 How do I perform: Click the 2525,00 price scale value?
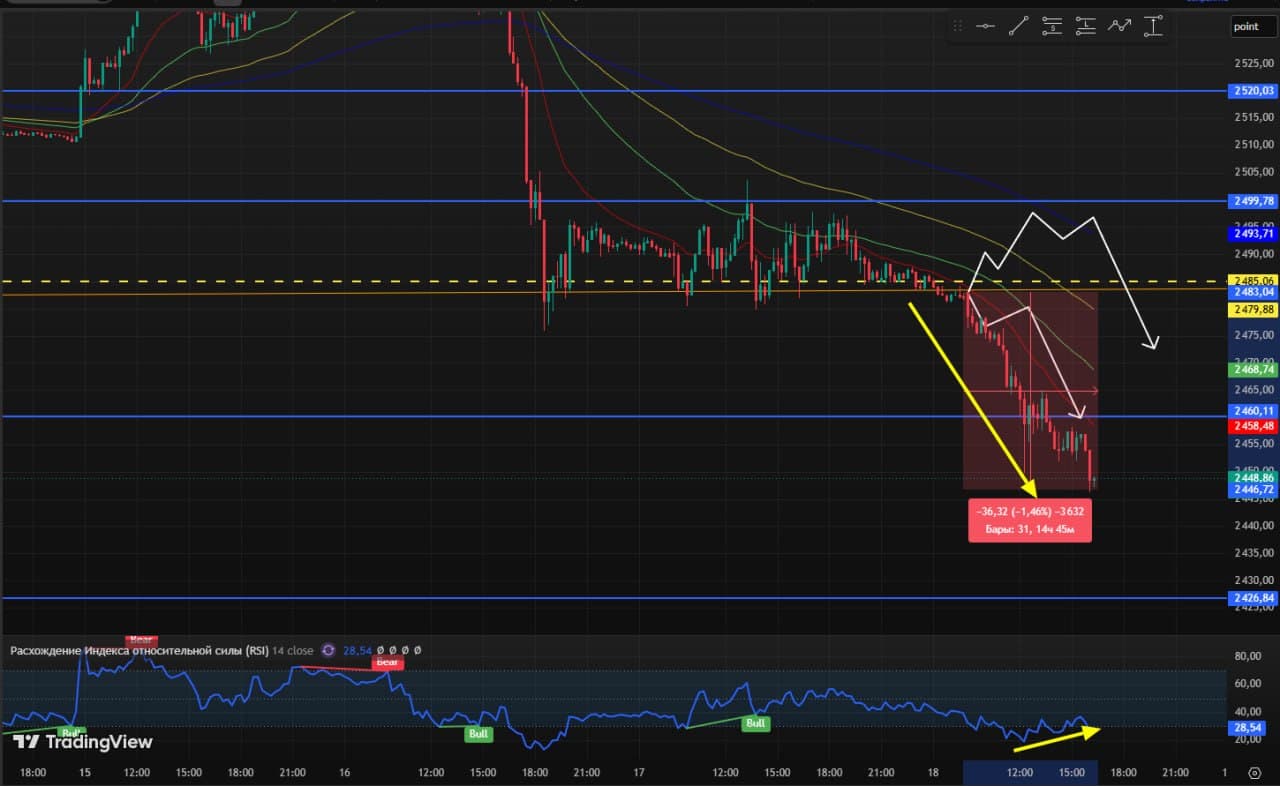point(1253,63)
